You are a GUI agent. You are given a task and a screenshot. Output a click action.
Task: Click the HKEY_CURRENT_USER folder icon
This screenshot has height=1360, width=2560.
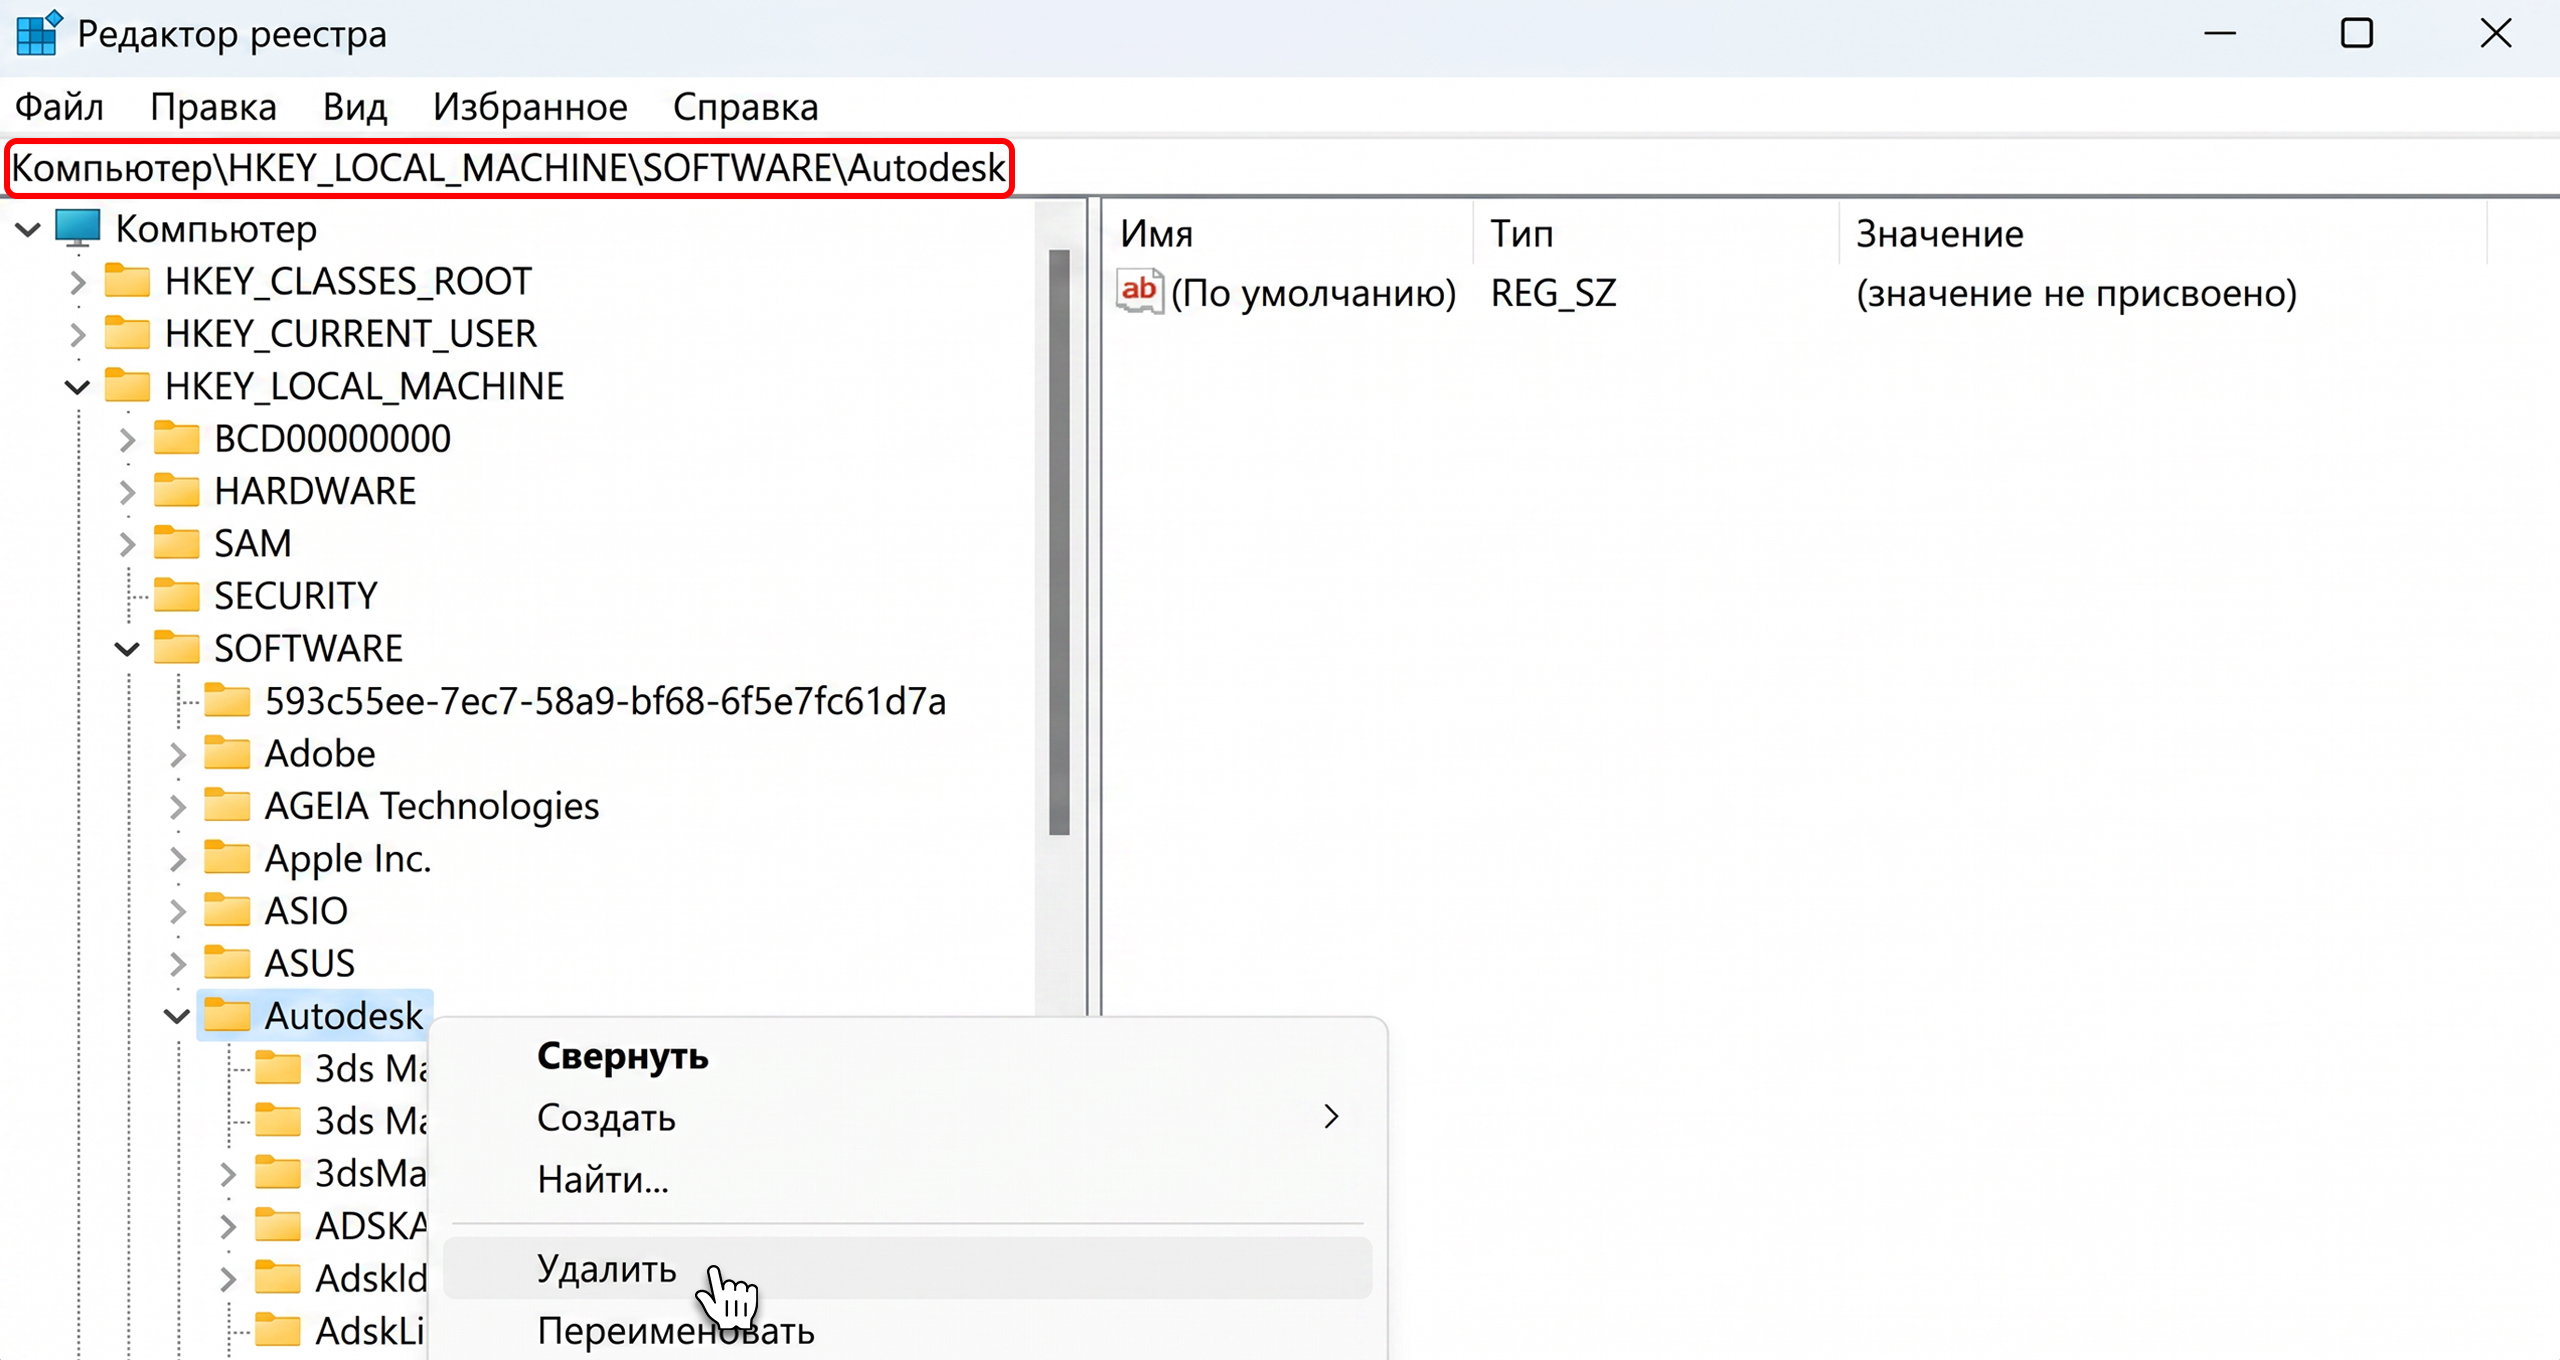tap(127, 333)
